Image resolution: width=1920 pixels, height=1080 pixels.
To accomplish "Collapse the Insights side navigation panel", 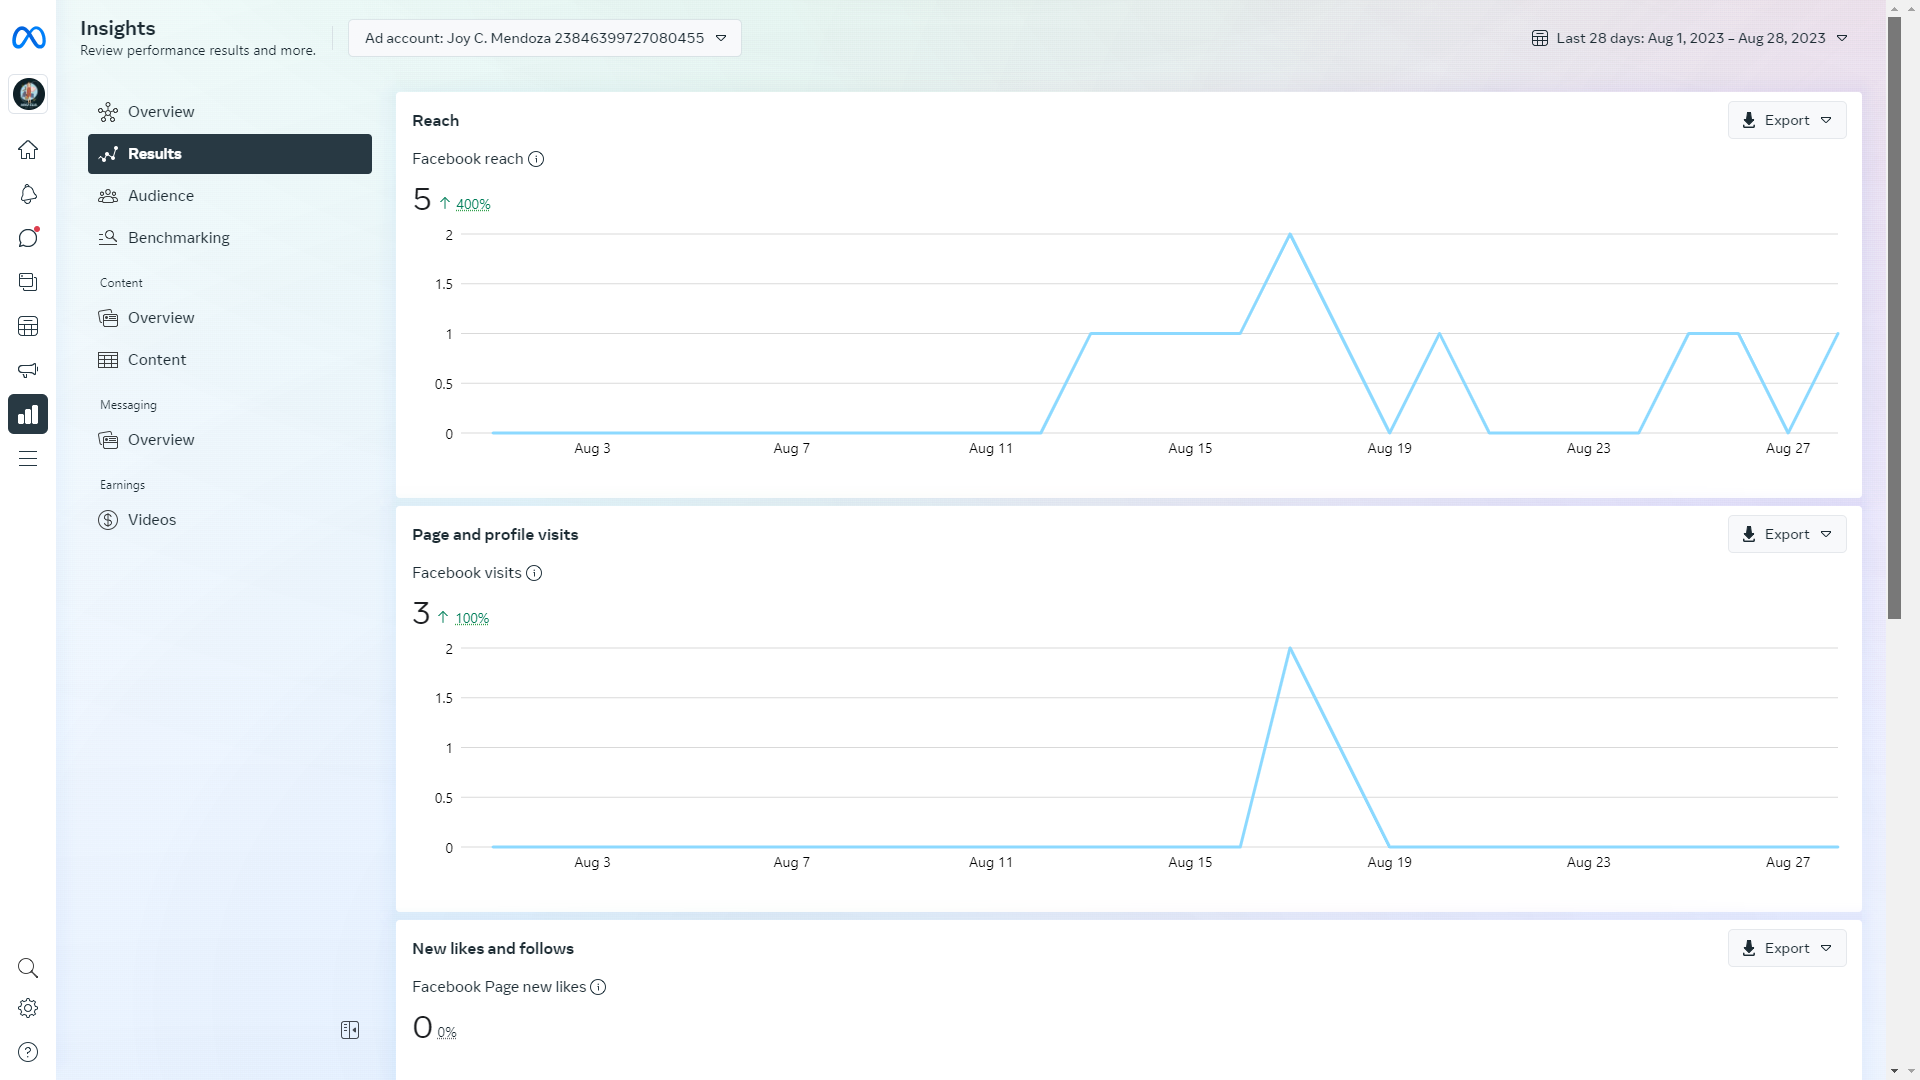I will click(x=350, y=1030).
